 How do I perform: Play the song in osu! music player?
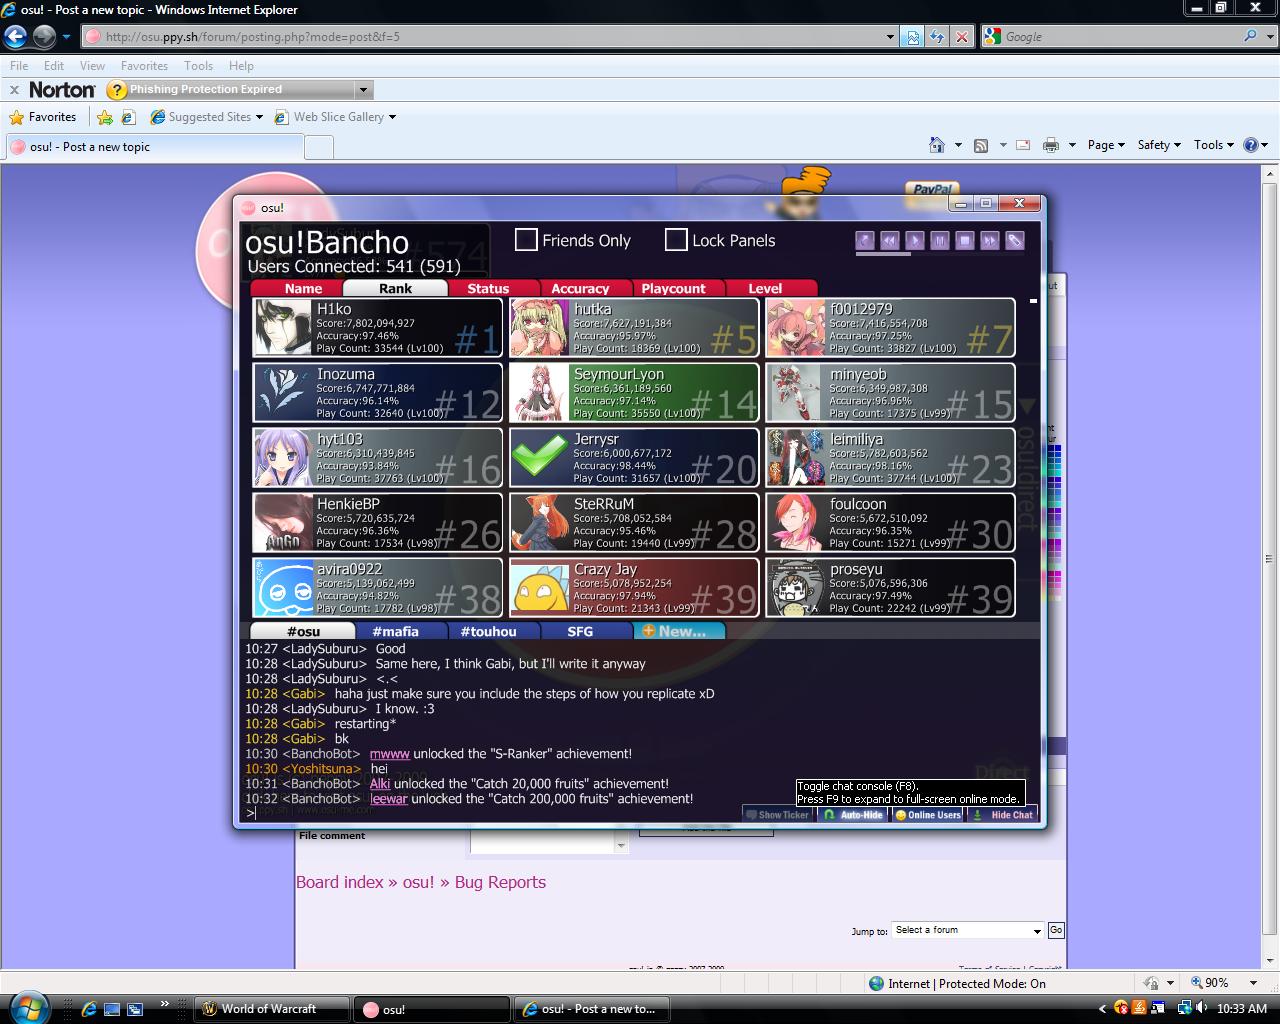click(914, 240)
